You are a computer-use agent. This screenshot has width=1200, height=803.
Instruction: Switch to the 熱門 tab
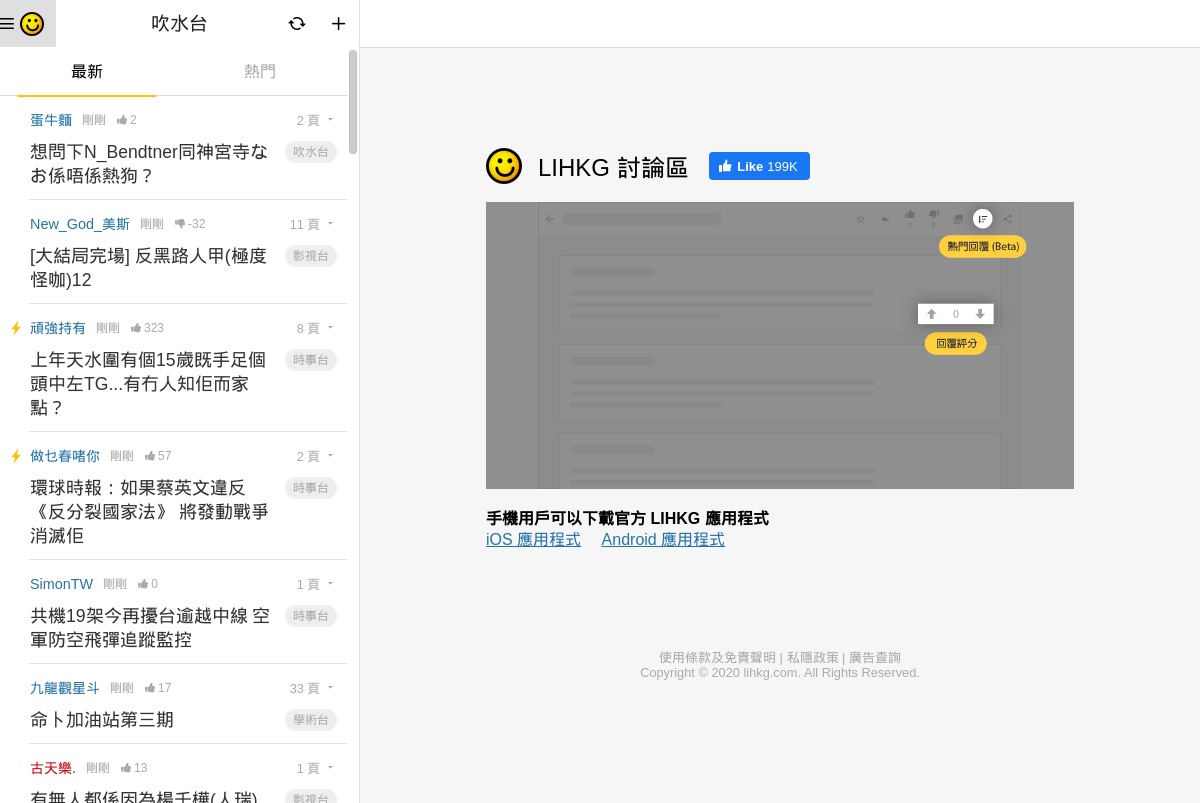pos(260,72)
